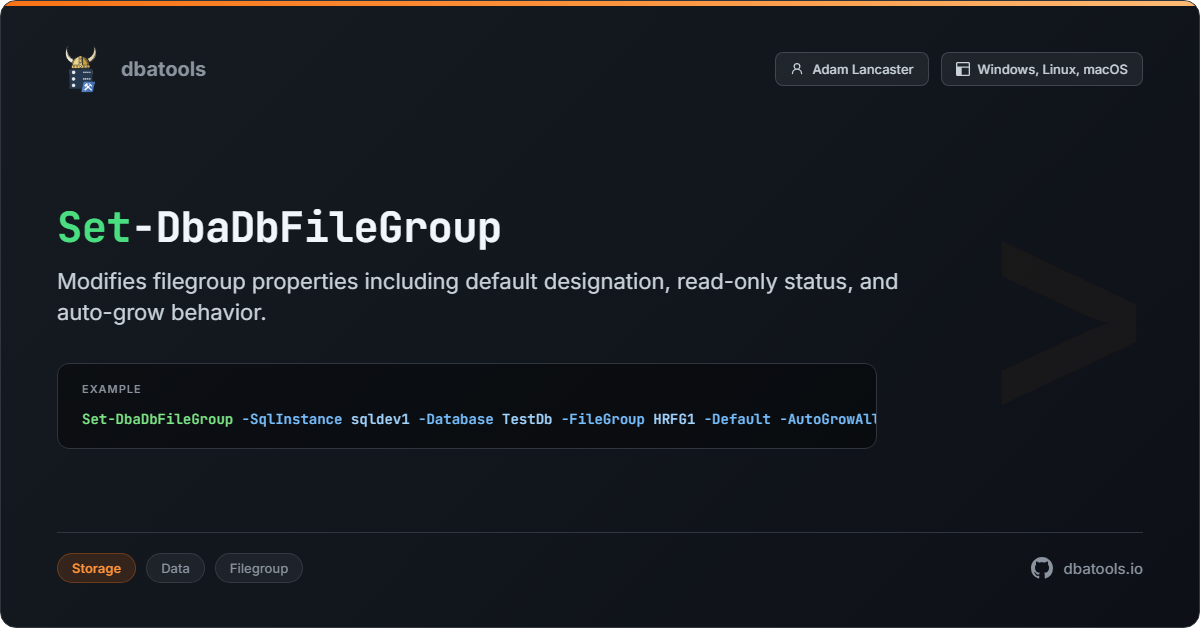Screen dimensions: 1200x628
Task: Click the TestDb value in example
Action: (527, 419)
